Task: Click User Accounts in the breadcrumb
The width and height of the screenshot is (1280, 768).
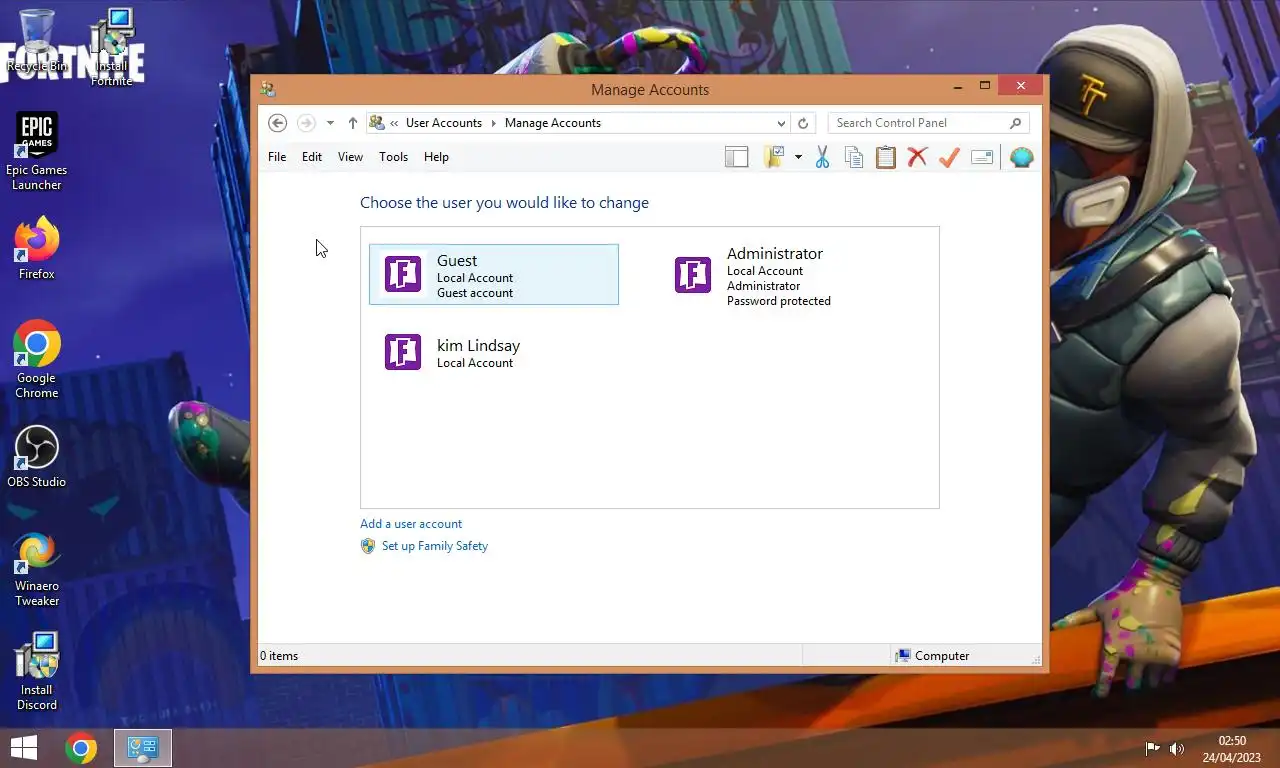Action: [444, 123]
